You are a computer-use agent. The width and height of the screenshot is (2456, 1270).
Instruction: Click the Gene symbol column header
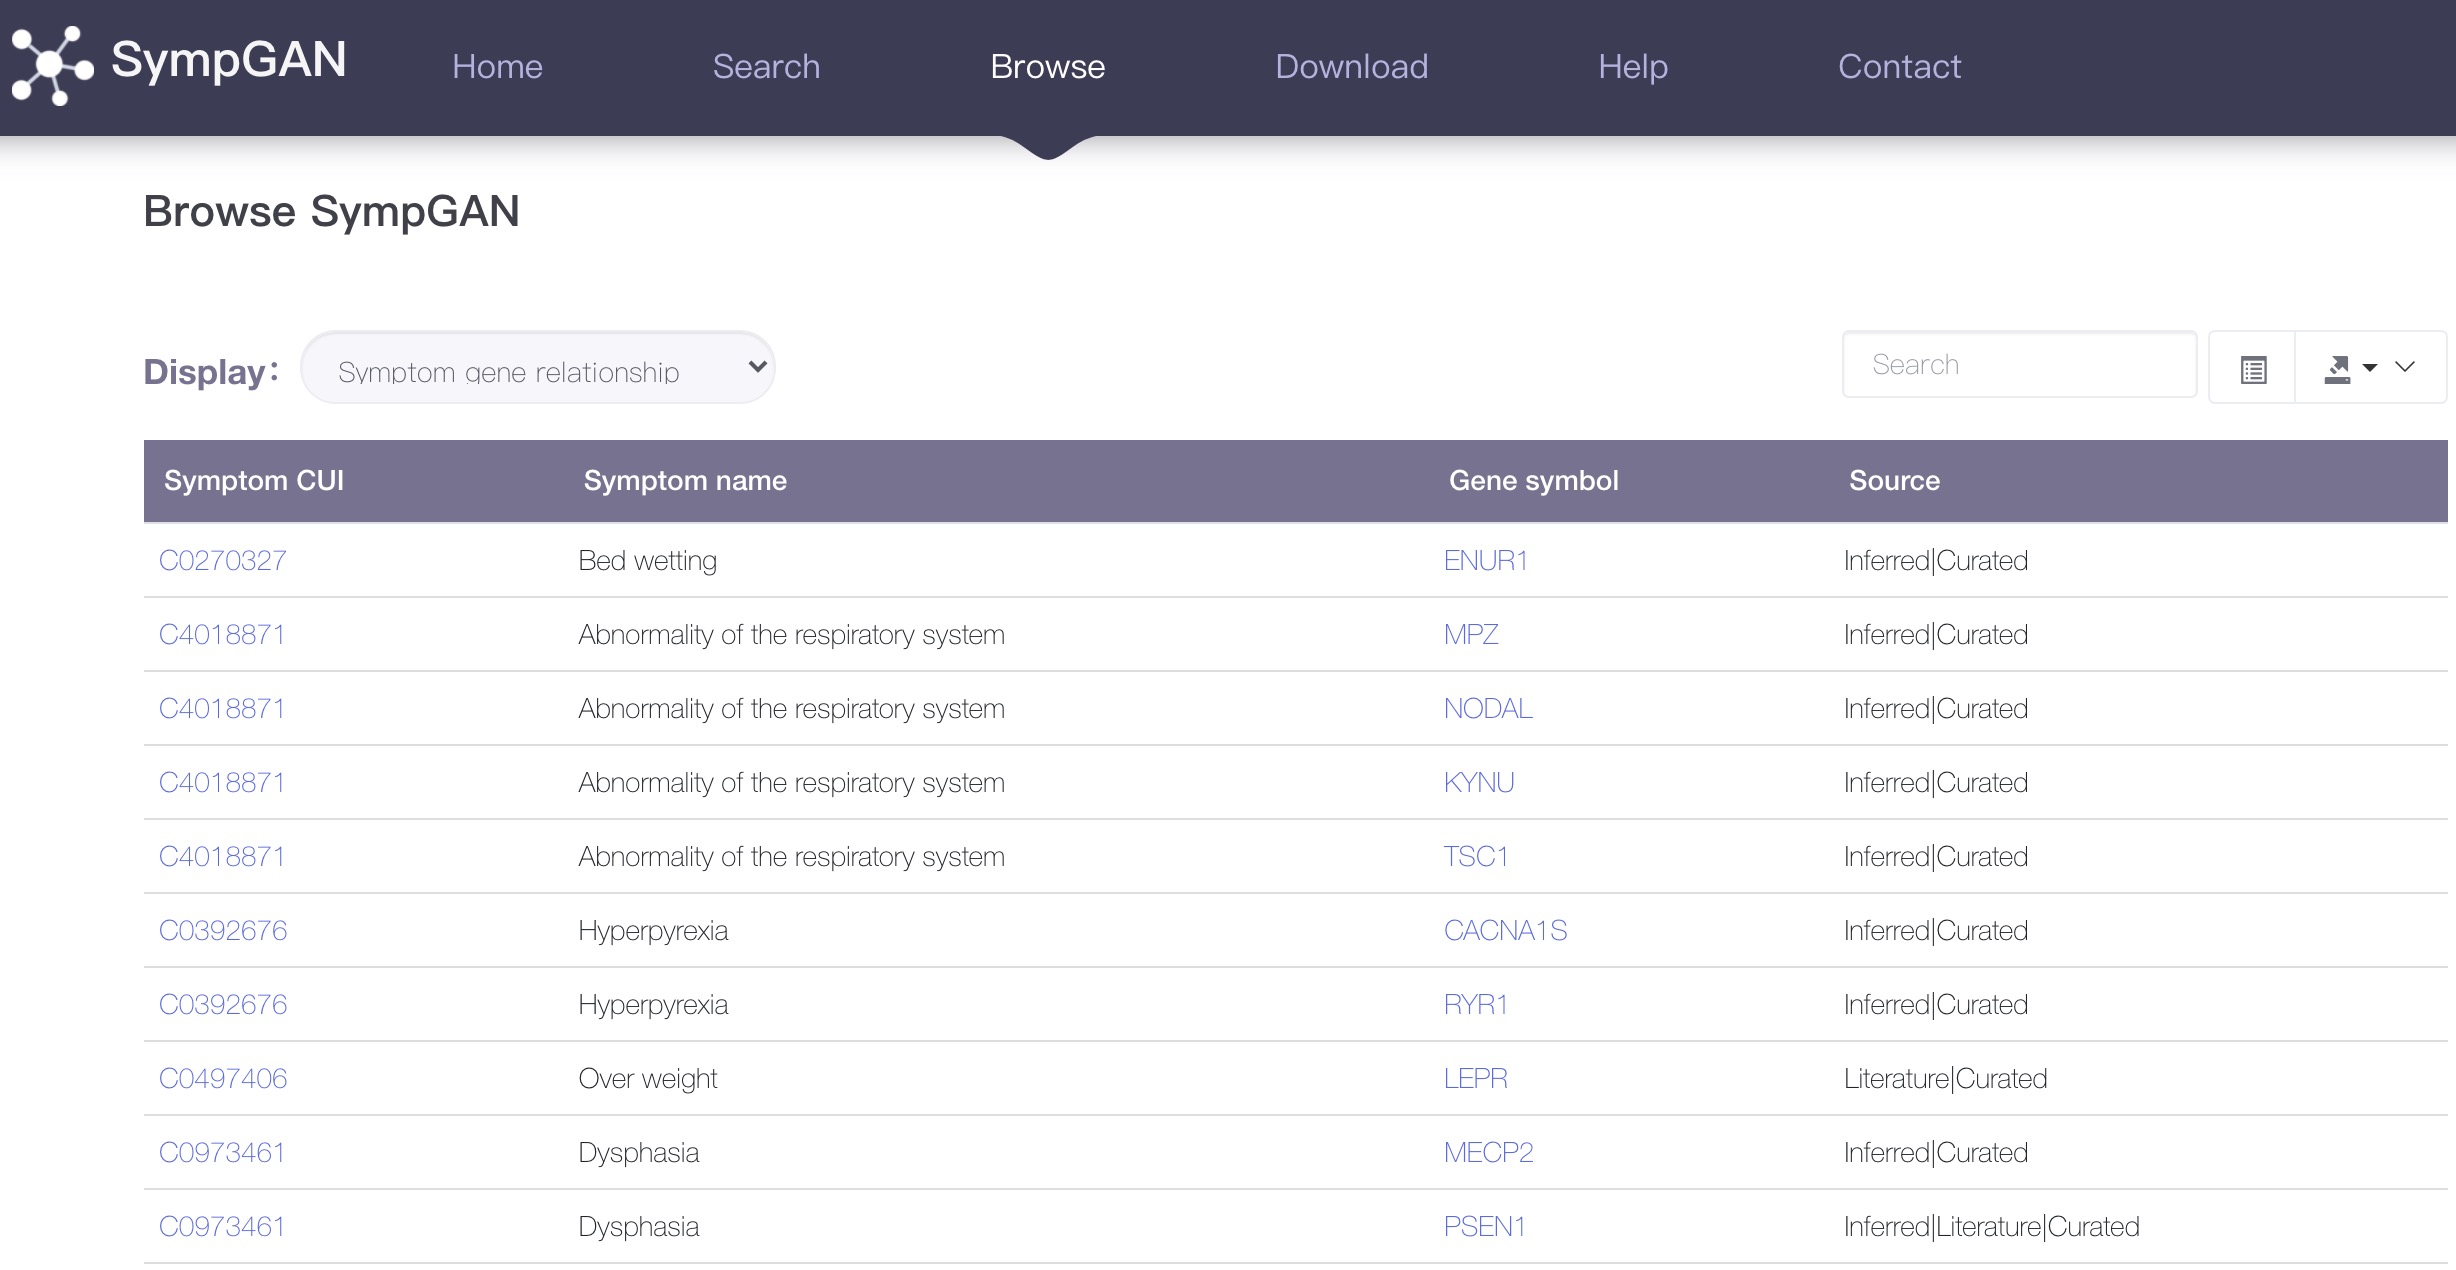point(1533,481)
